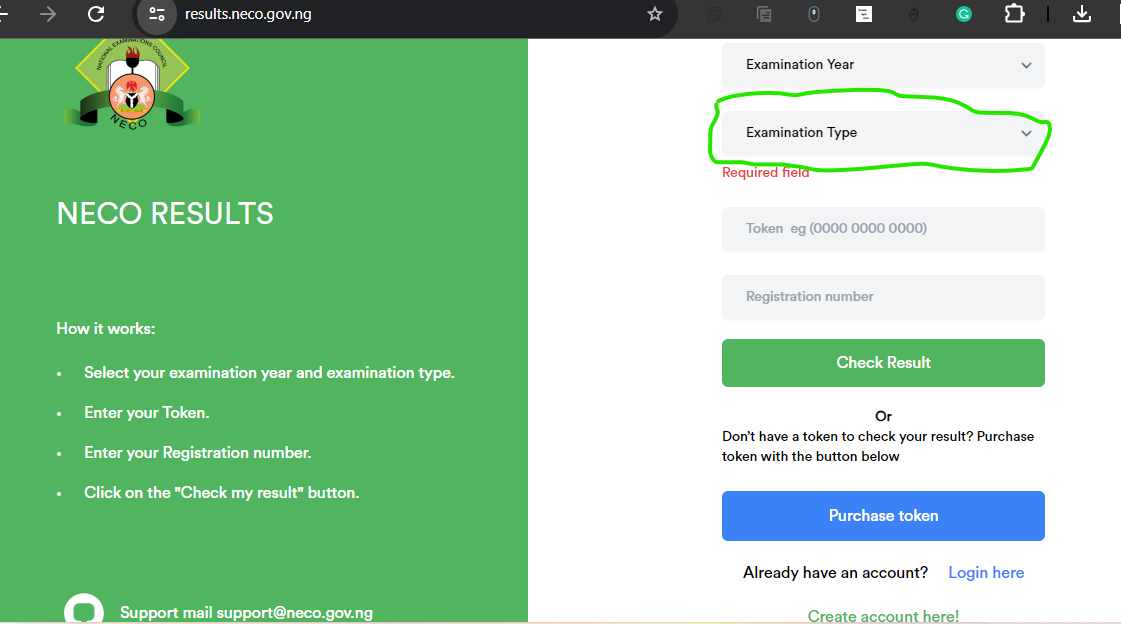Click the Support mail support@neco.gov.ng text

[247, 613]
